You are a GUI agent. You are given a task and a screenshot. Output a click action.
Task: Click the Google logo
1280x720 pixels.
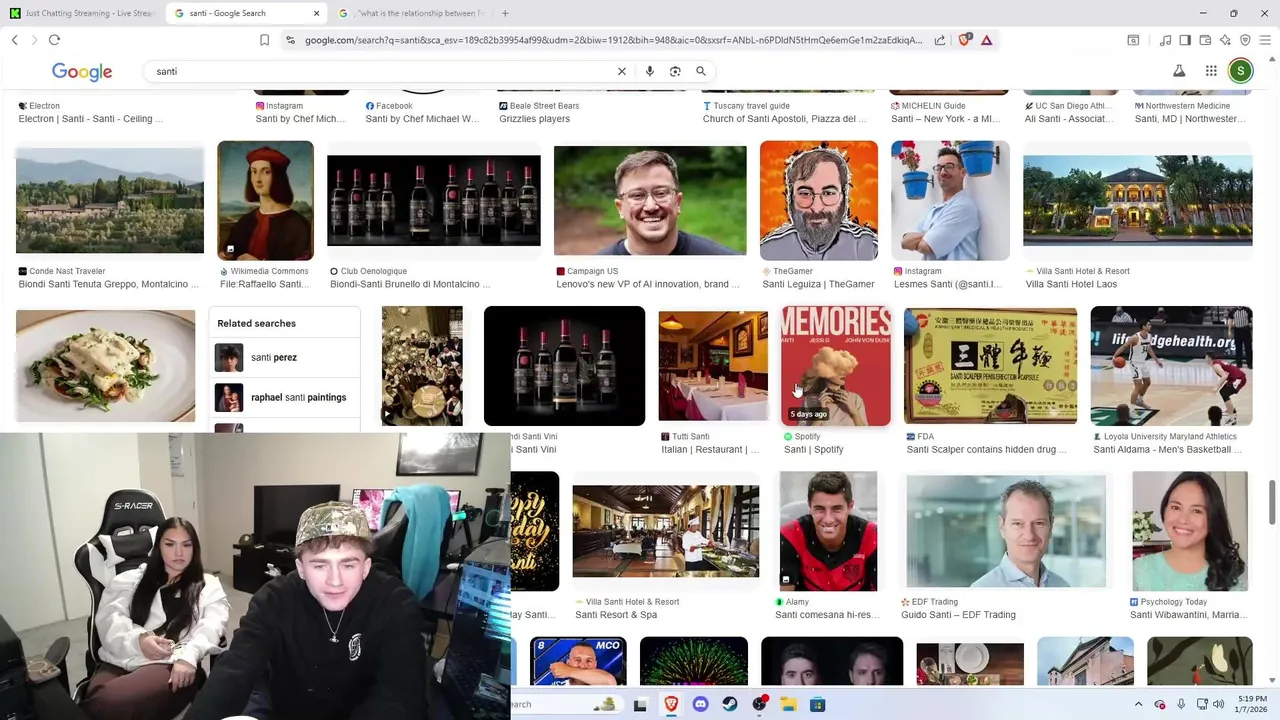pos(82,72)
